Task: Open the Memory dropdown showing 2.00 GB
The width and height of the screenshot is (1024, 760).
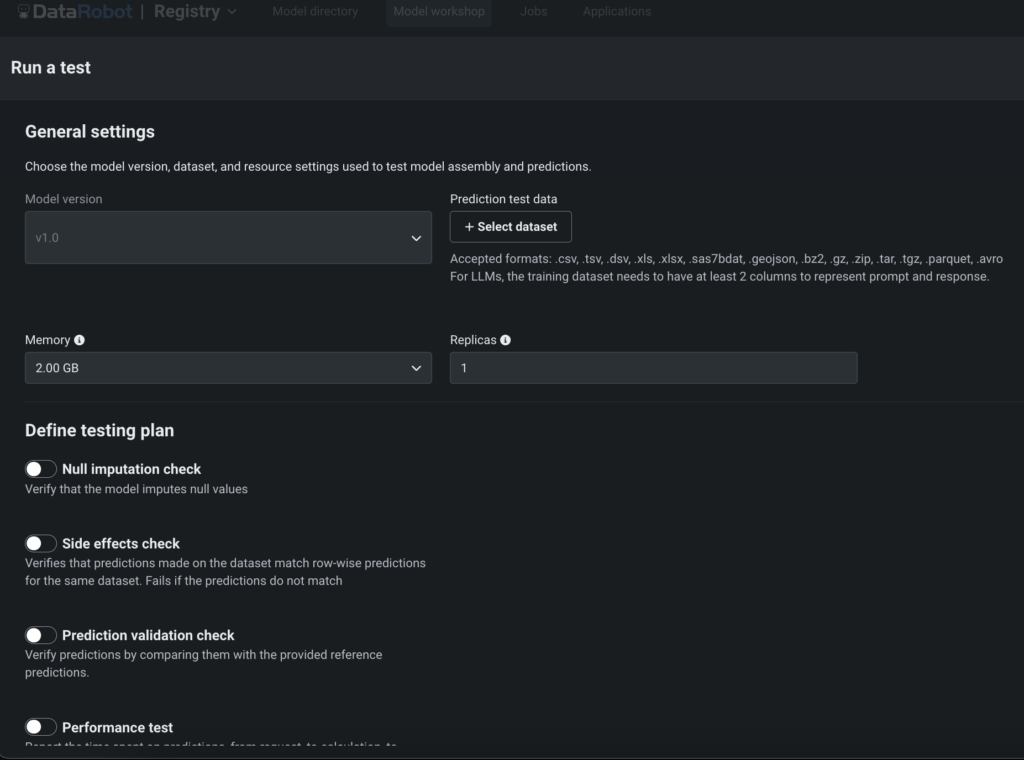Action: click(x=228, y=367)
